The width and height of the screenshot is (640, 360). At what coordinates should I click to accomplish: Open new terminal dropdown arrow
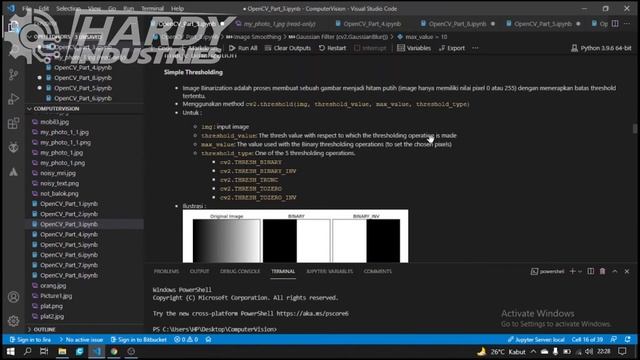(580, 271)
